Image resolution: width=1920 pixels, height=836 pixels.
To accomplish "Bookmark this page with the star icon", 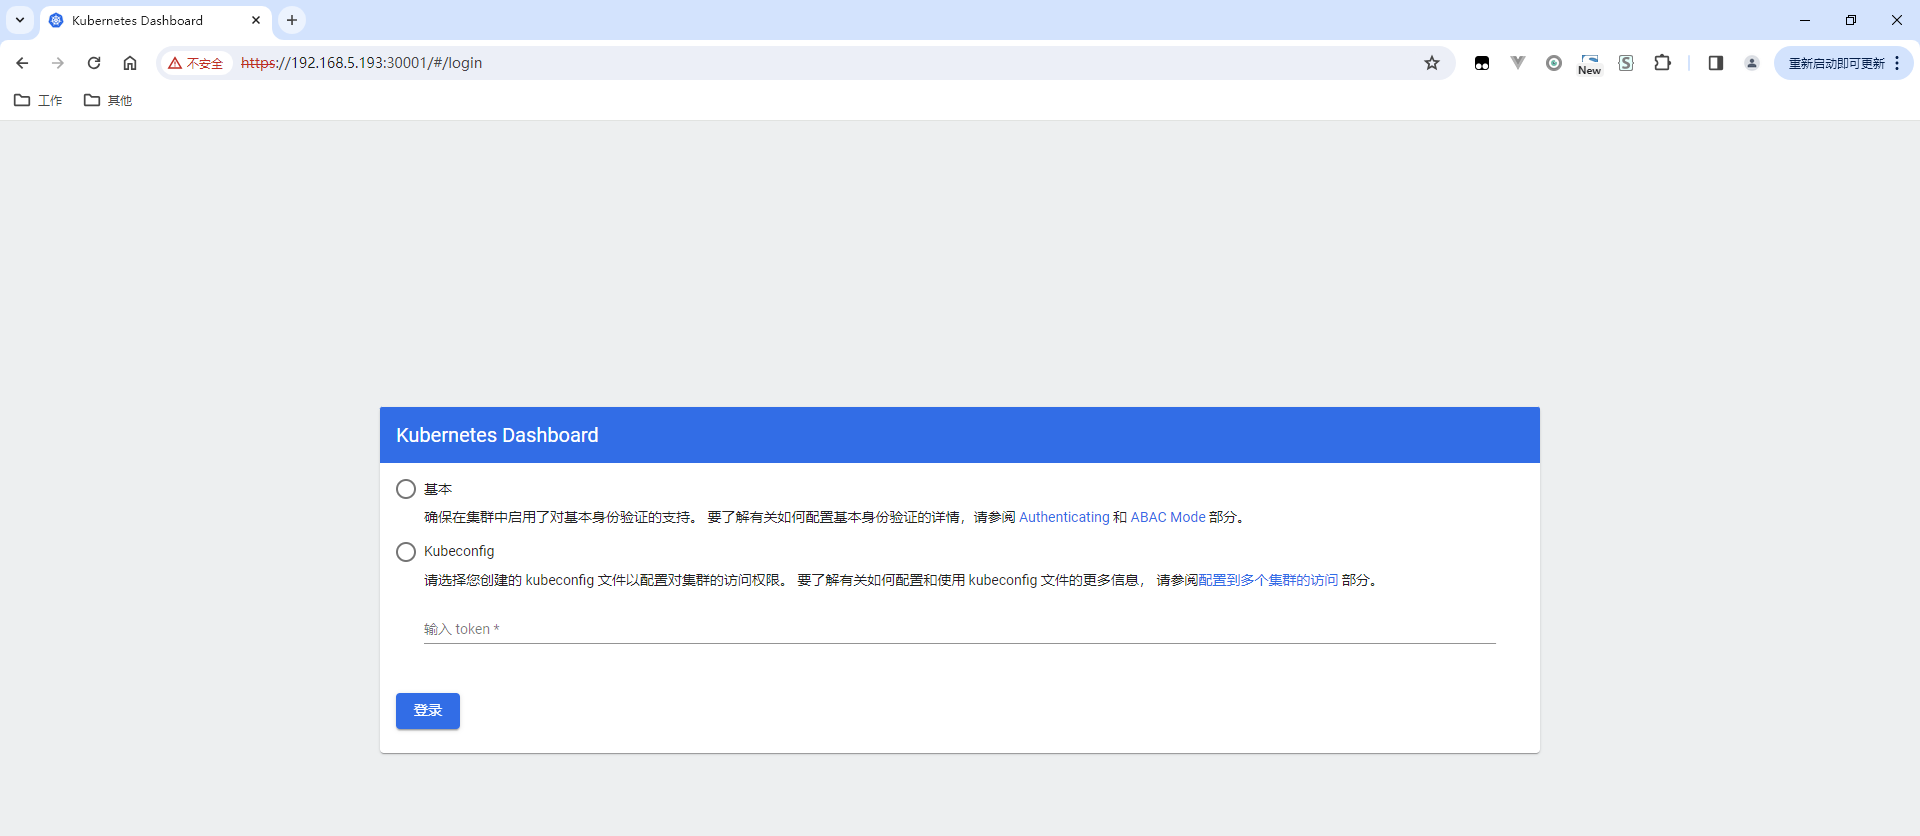I will [1432, 63].
